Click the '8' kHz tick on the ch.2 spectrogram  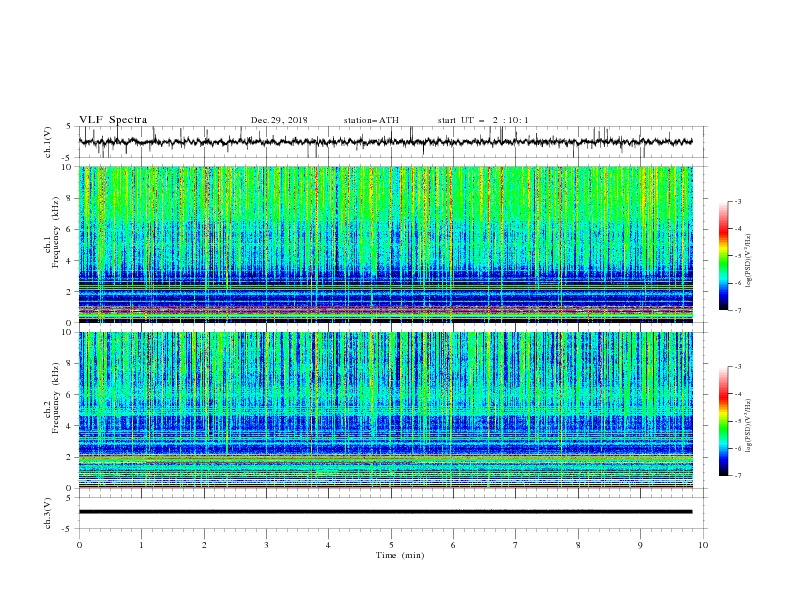(x=70, y=363)
